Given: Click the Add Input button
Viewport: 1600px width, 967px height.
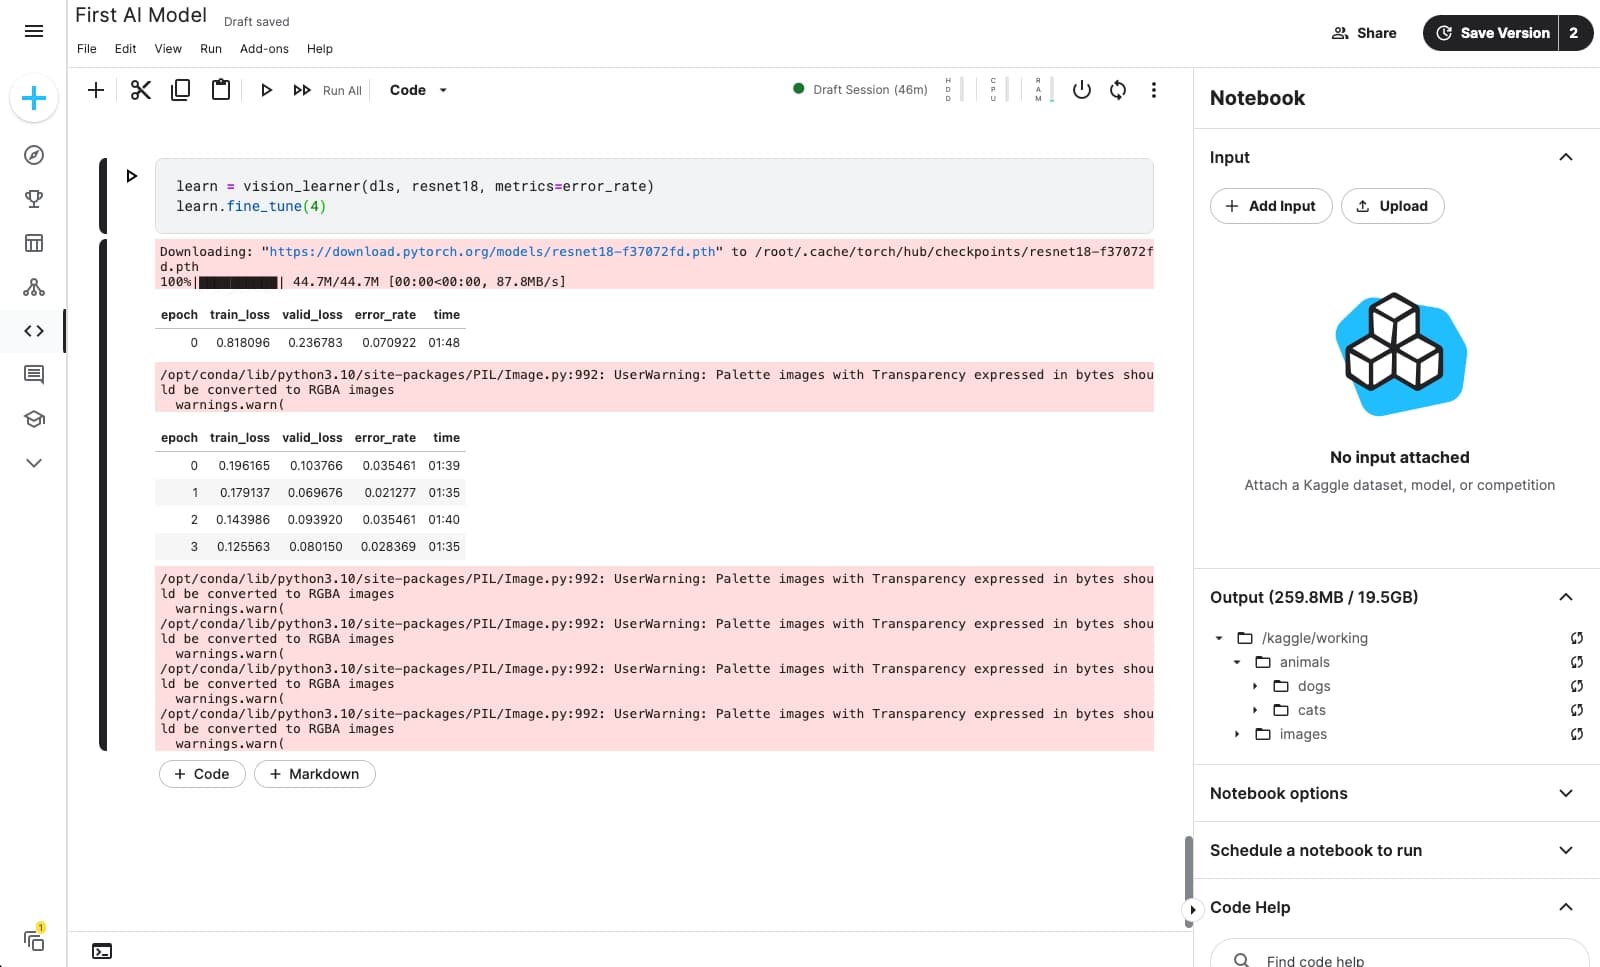Looking at the screenshot, I should point(1270,206).
